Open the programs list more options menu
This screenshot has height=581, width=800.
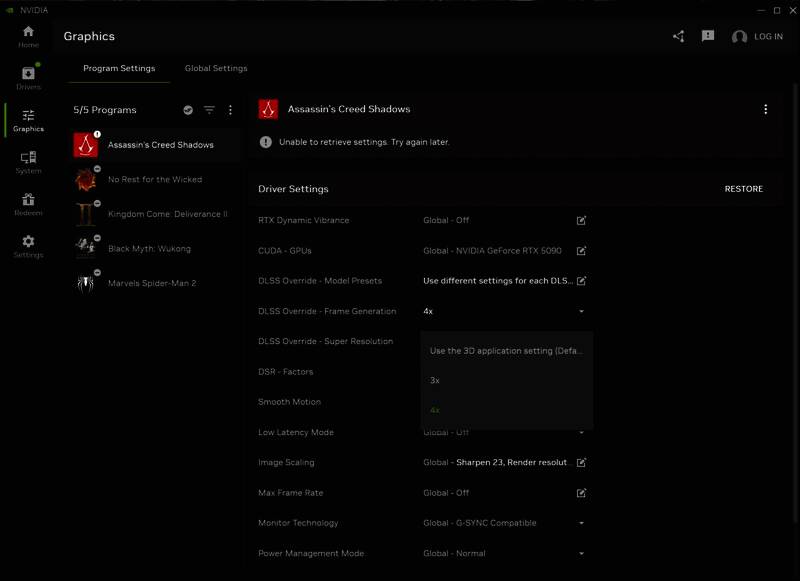[x=230, y=110]
